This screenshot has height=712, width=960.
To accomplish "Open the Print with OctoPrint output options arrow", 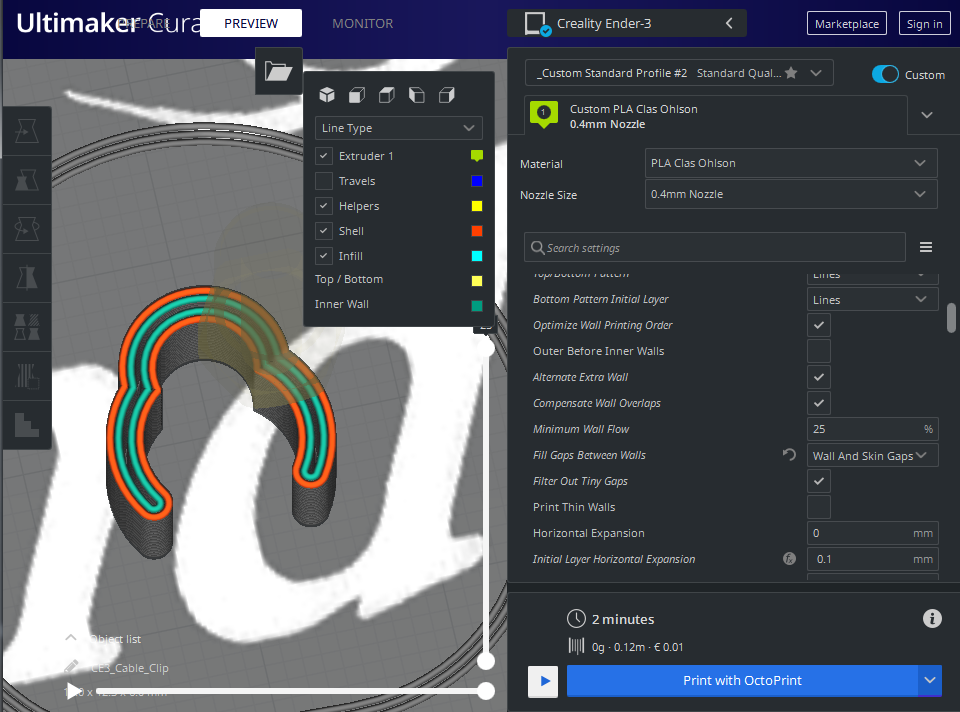I will [x=930, y=681].
